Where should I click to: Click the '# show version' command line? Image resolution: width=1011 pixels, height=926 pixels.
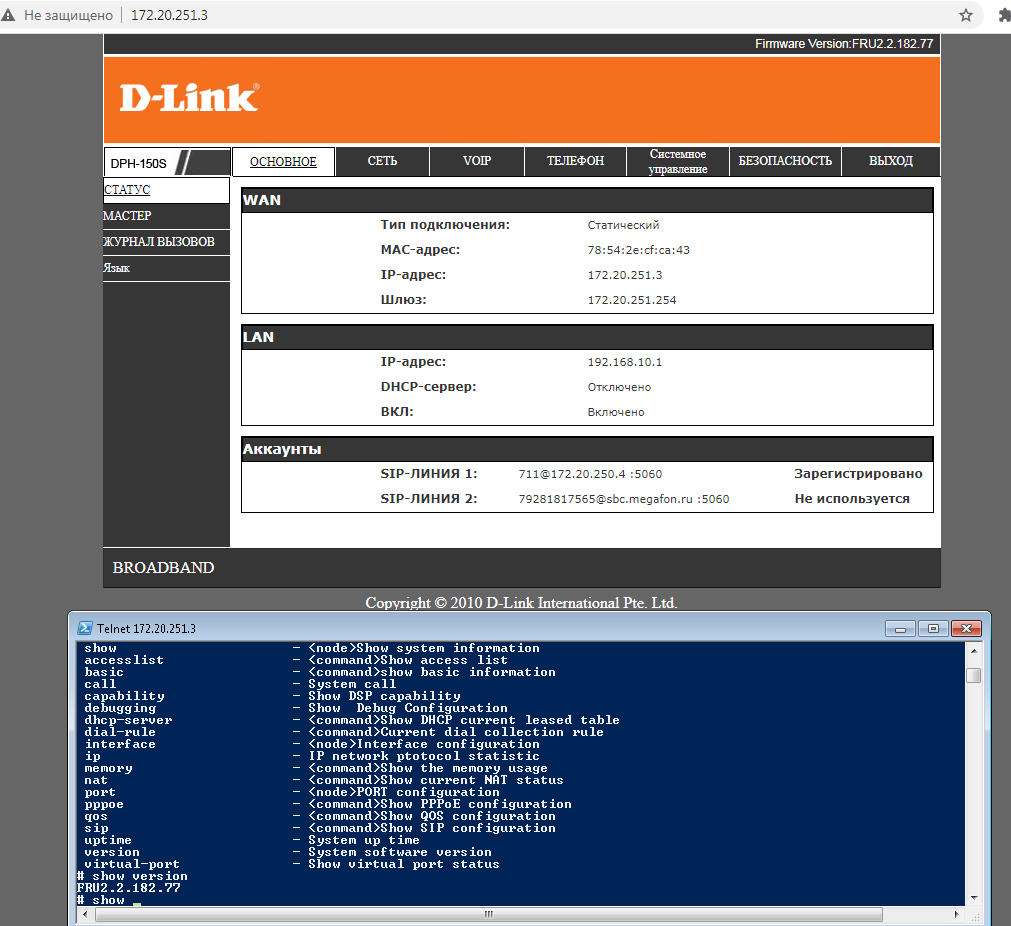132,876
